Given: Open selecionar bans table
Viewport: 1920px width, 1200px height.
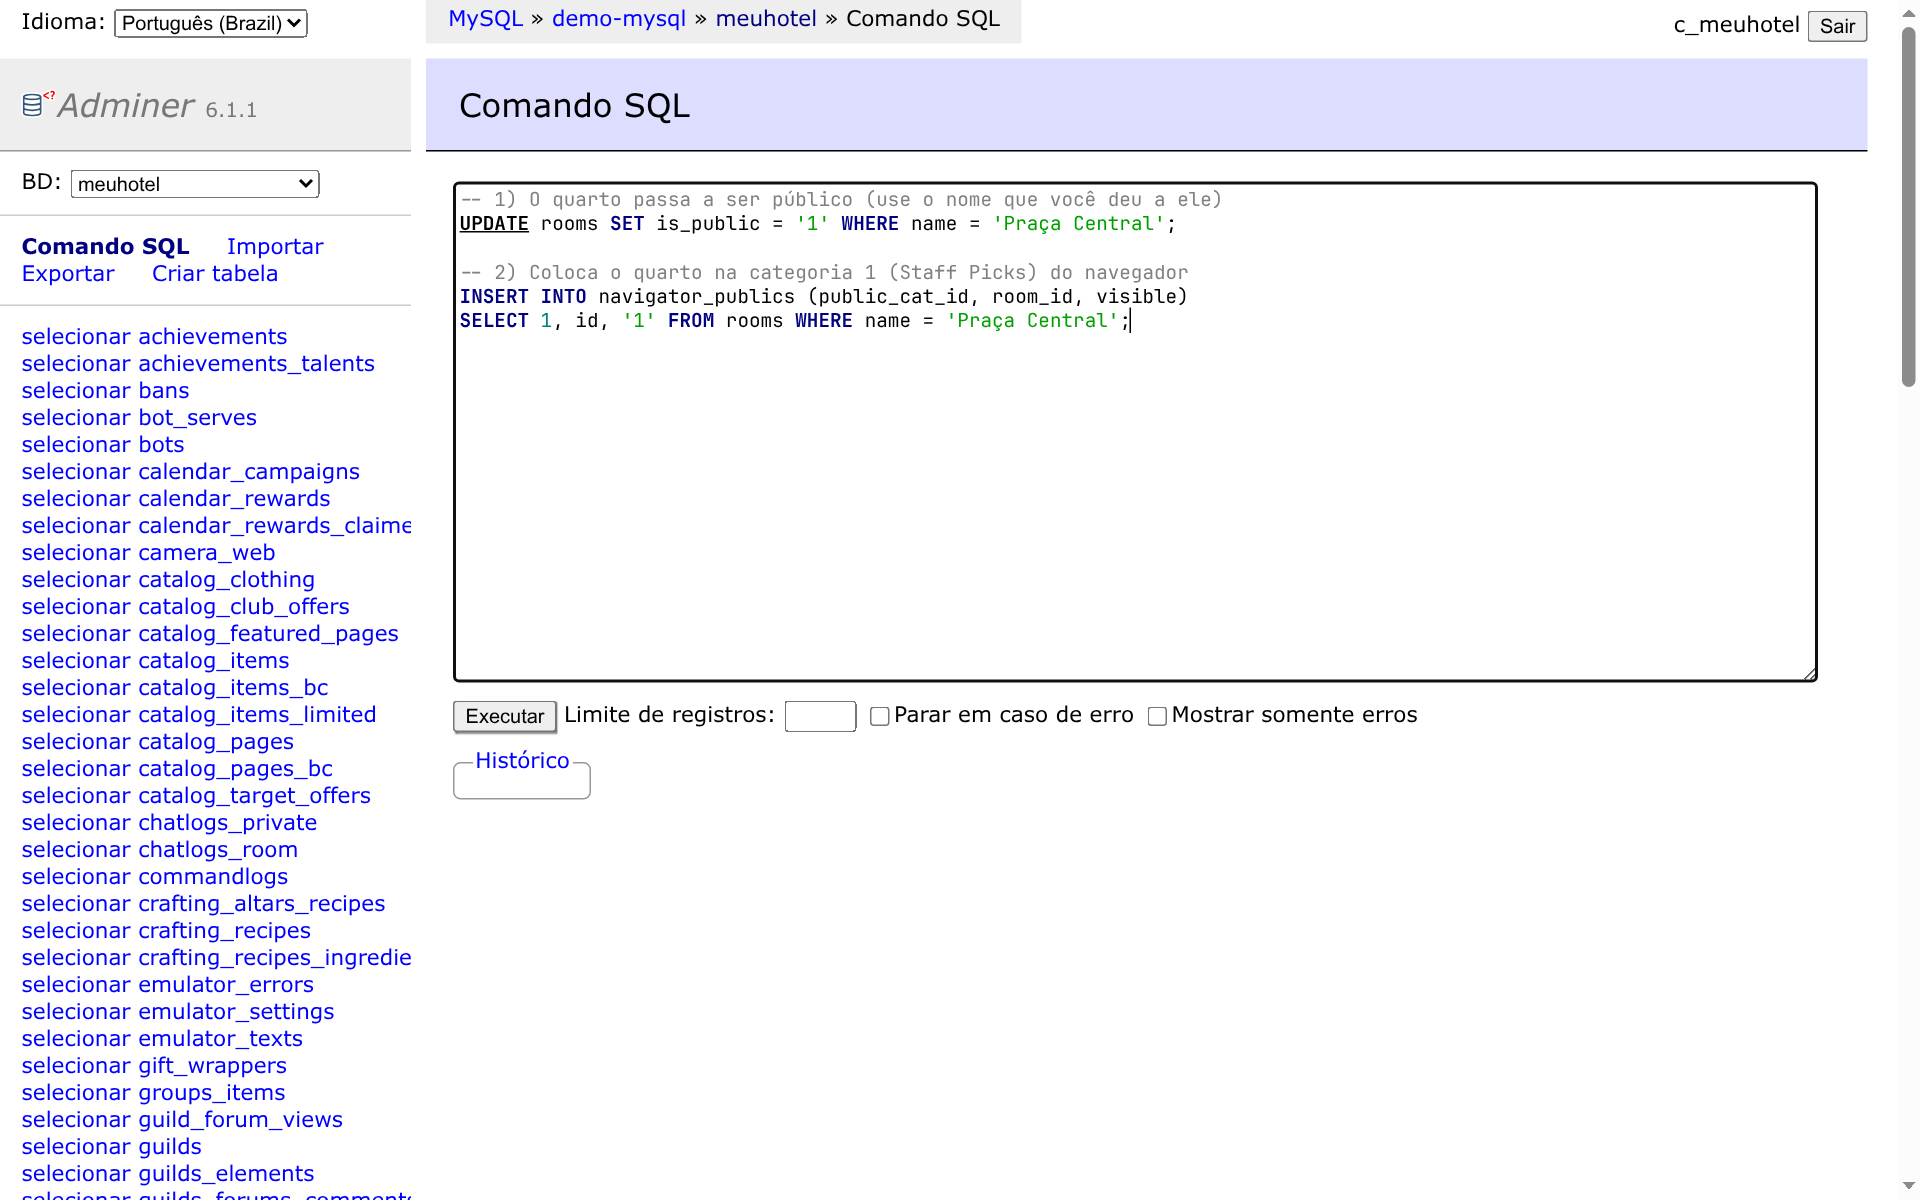Looking at the screenshot, I should point(105,391).
